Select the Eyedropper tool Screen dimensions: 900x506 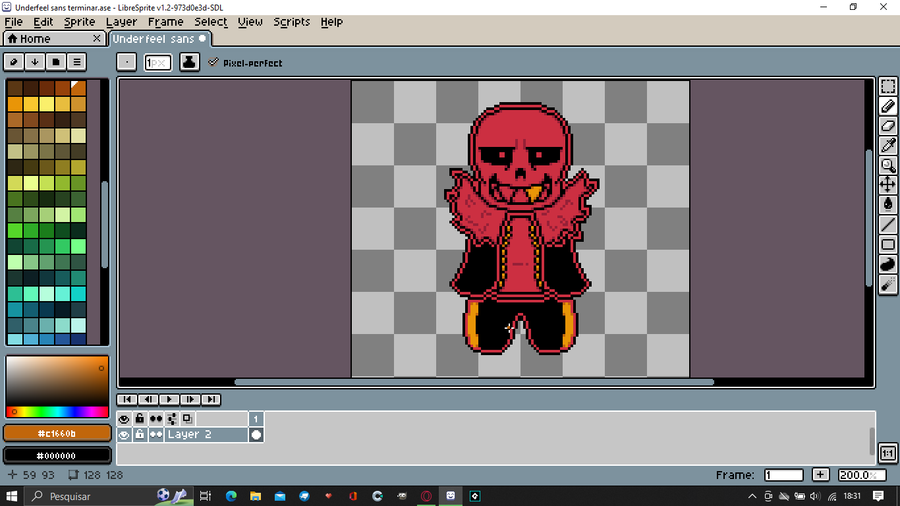coord(888,146)
